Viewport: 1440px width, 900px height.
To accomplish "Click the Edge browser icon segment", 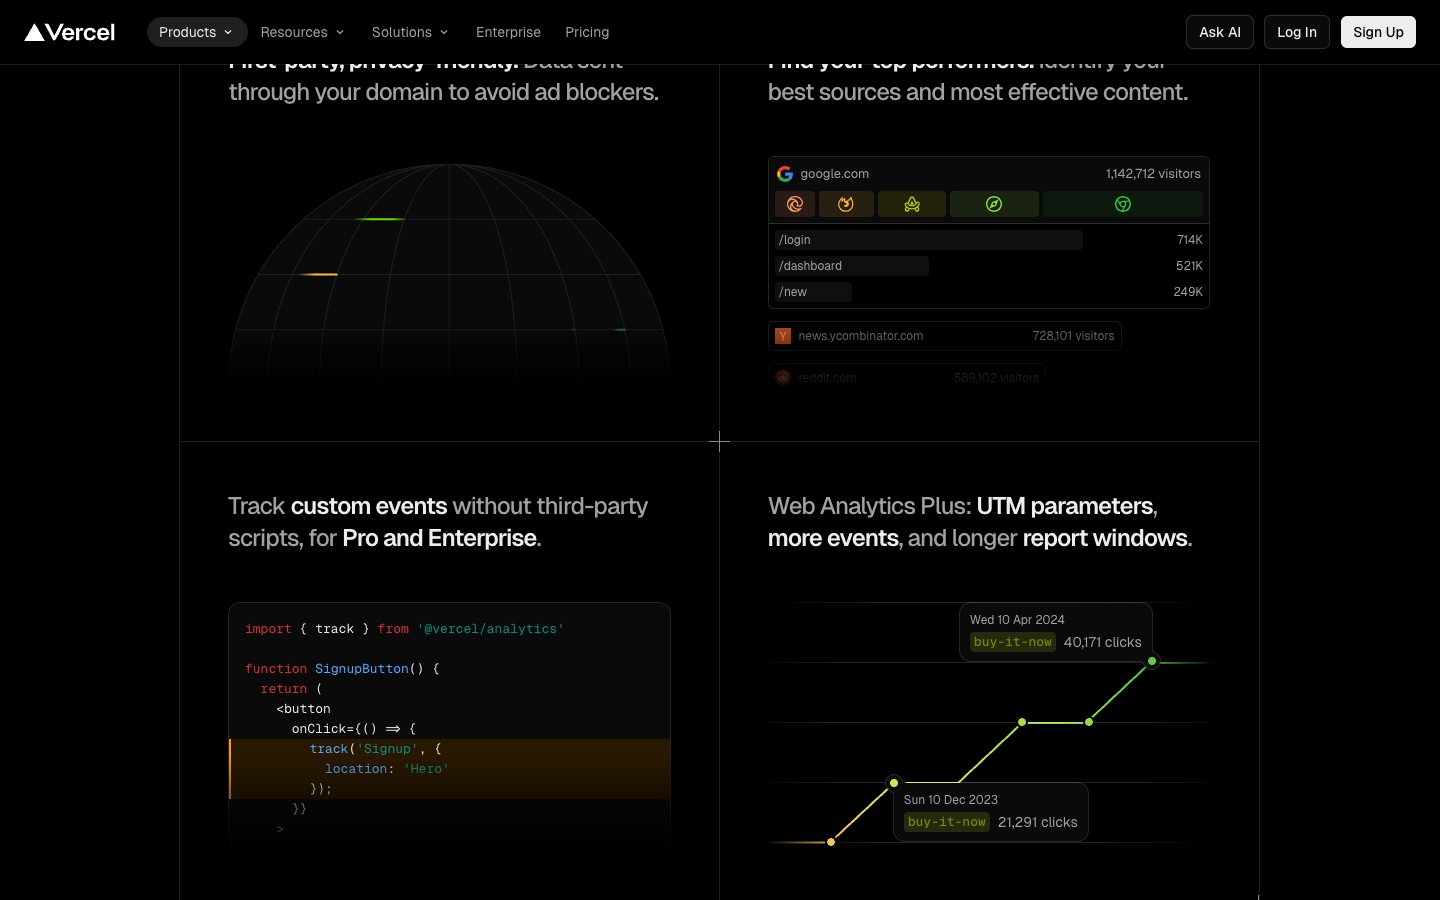I will tap(795, 204).
